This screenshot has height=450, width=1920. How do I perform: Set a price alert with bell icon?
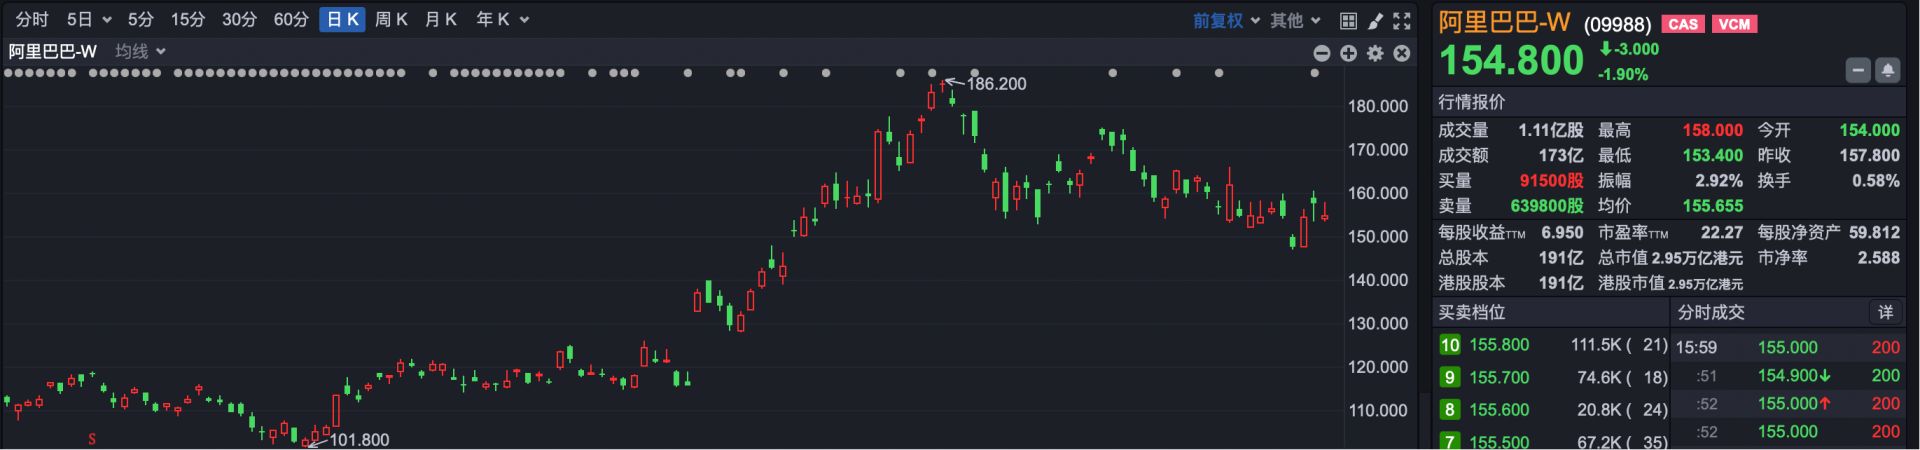[x=1888, y=71]
